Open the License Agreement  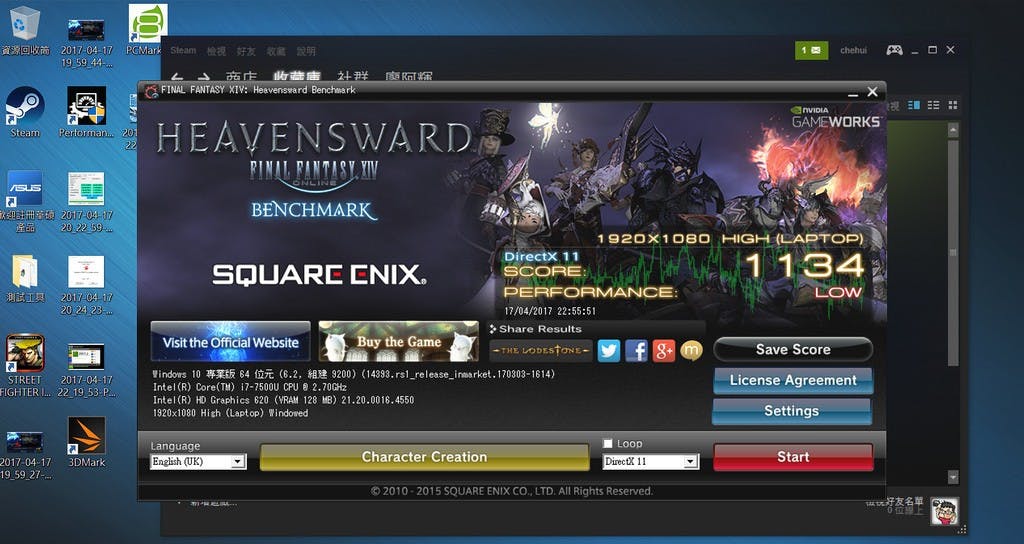(793, 380)
